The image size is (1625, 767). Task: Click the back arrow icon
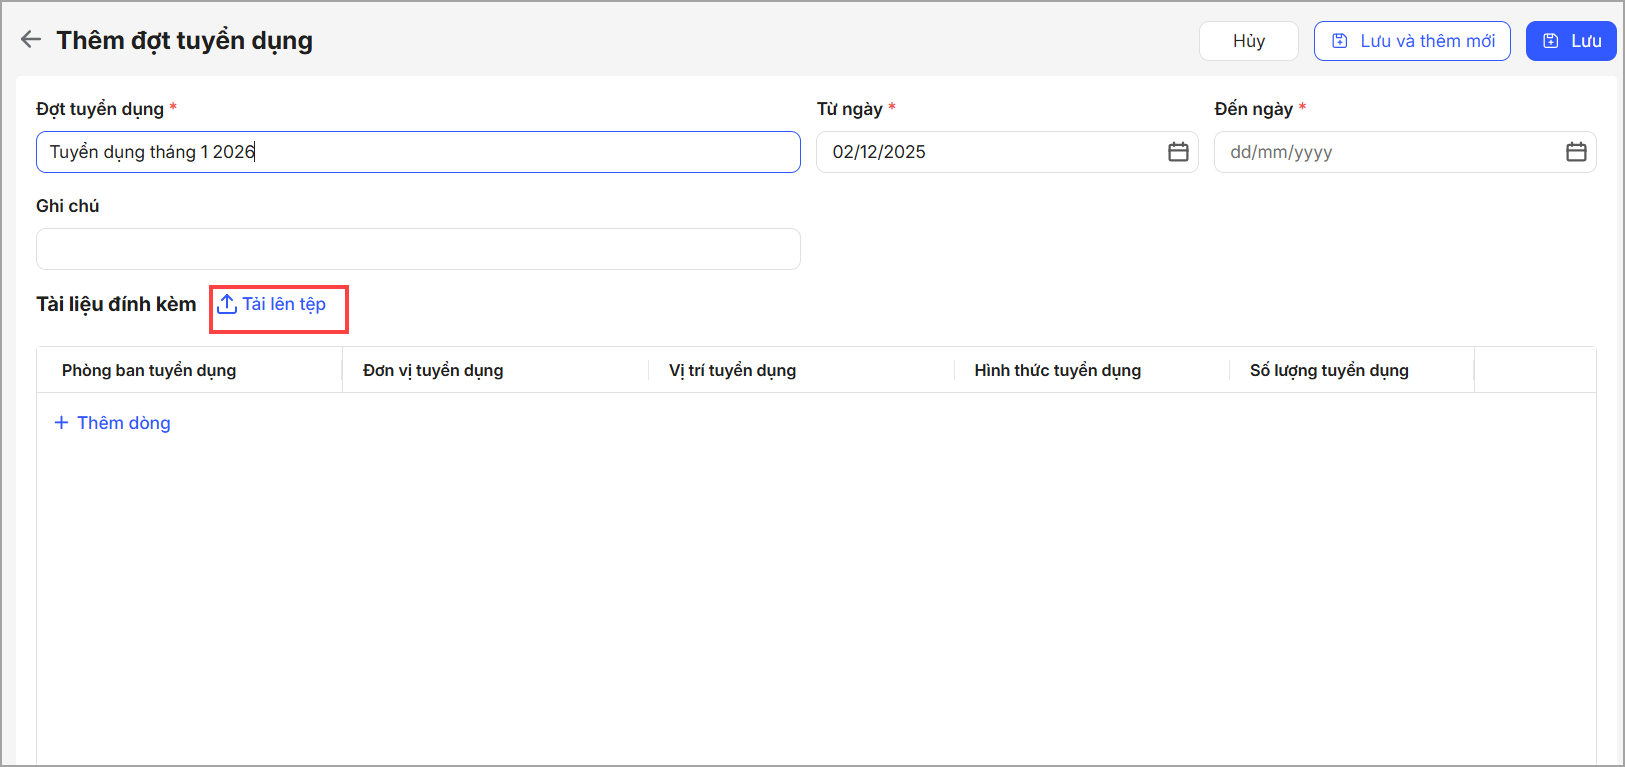31,40
